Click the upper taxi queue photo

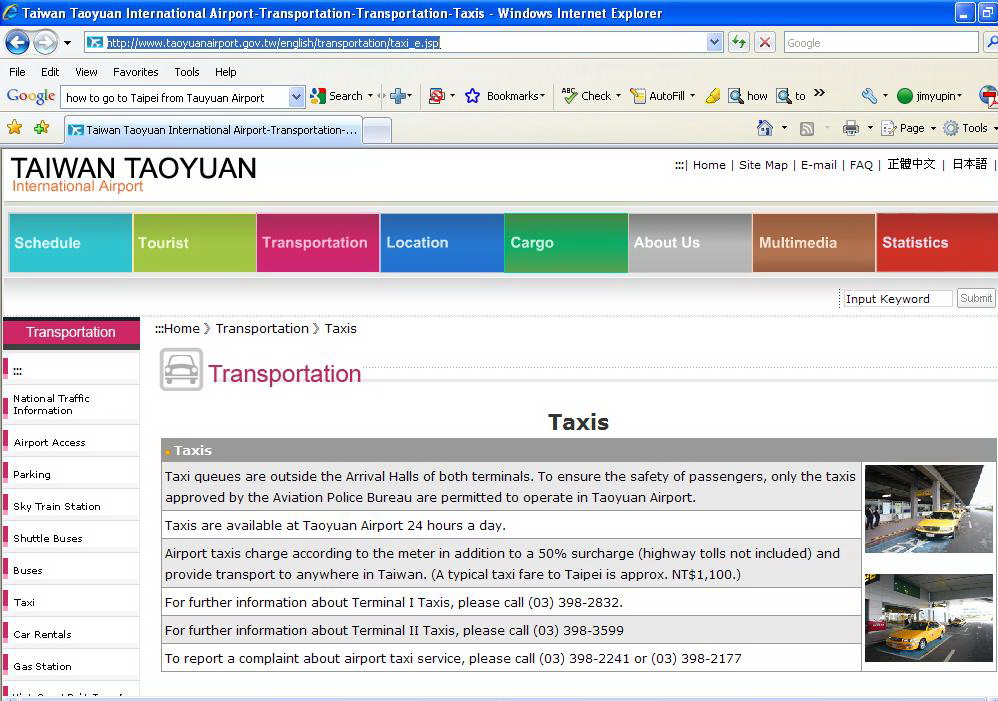tap(929, 508)
